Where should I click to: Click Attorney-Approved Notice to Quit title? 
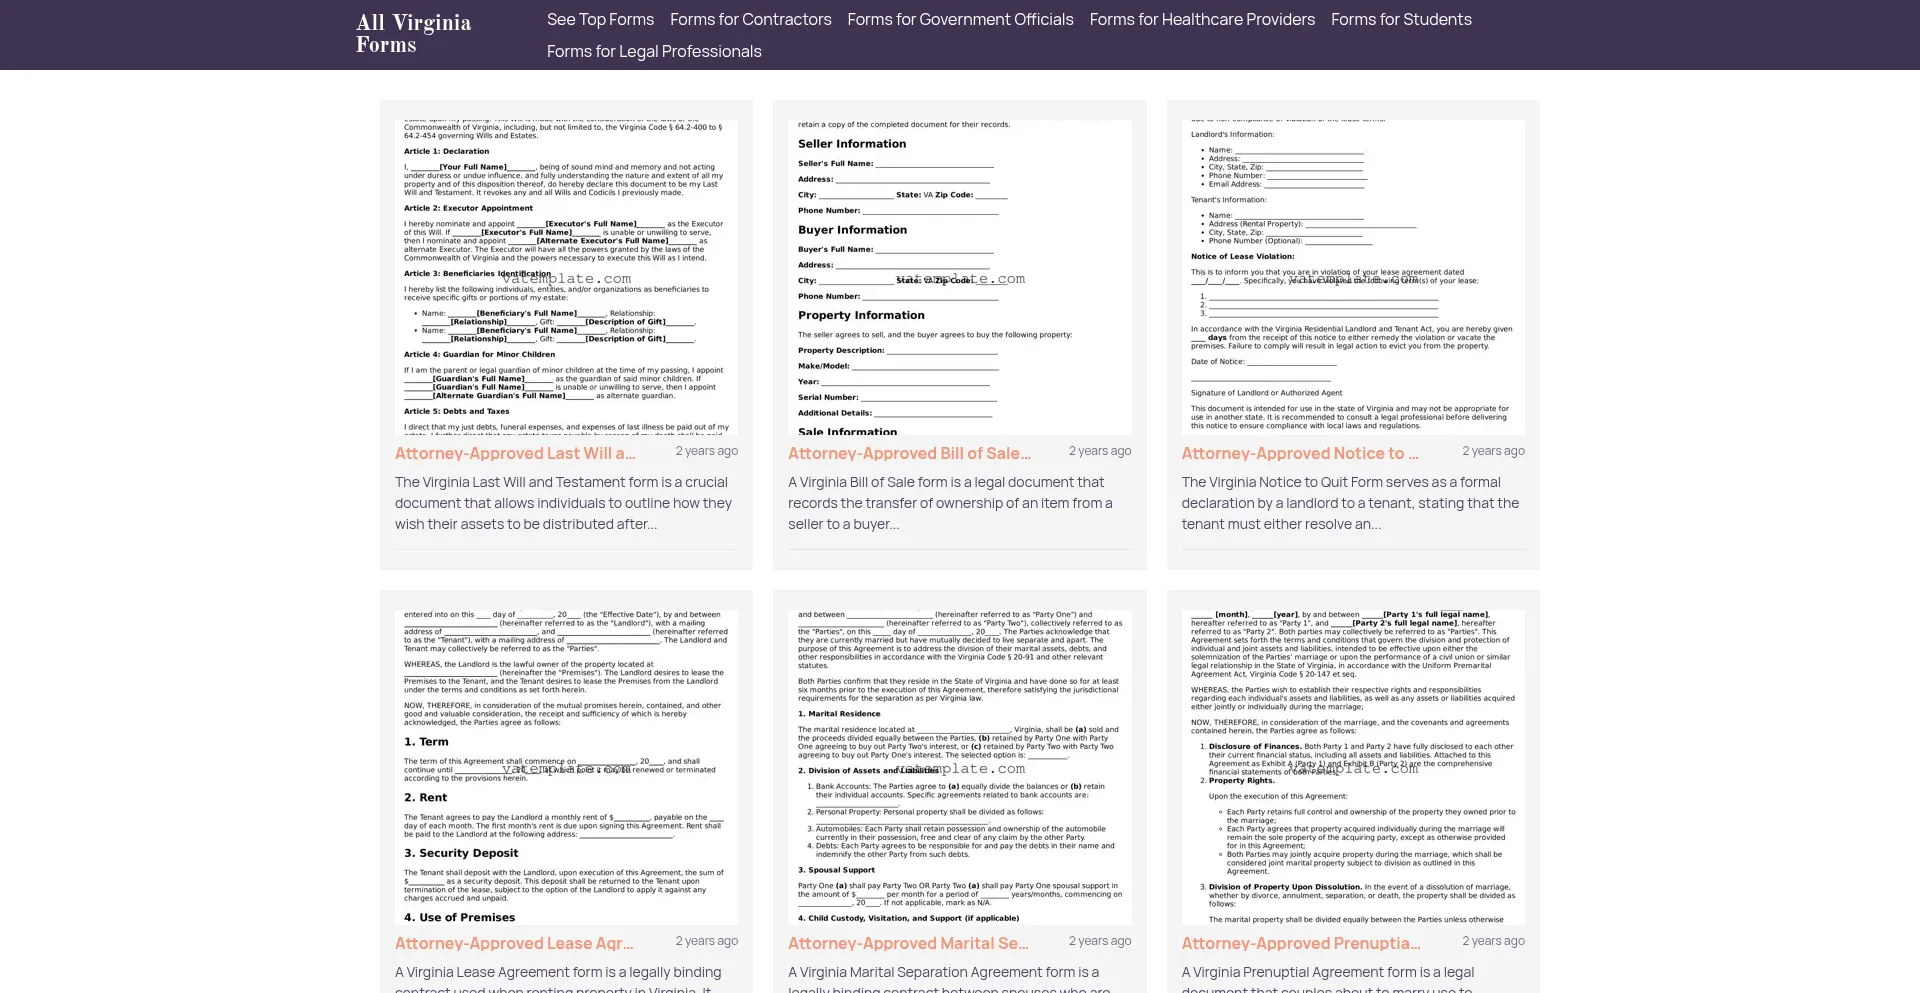click(1300, 453)
